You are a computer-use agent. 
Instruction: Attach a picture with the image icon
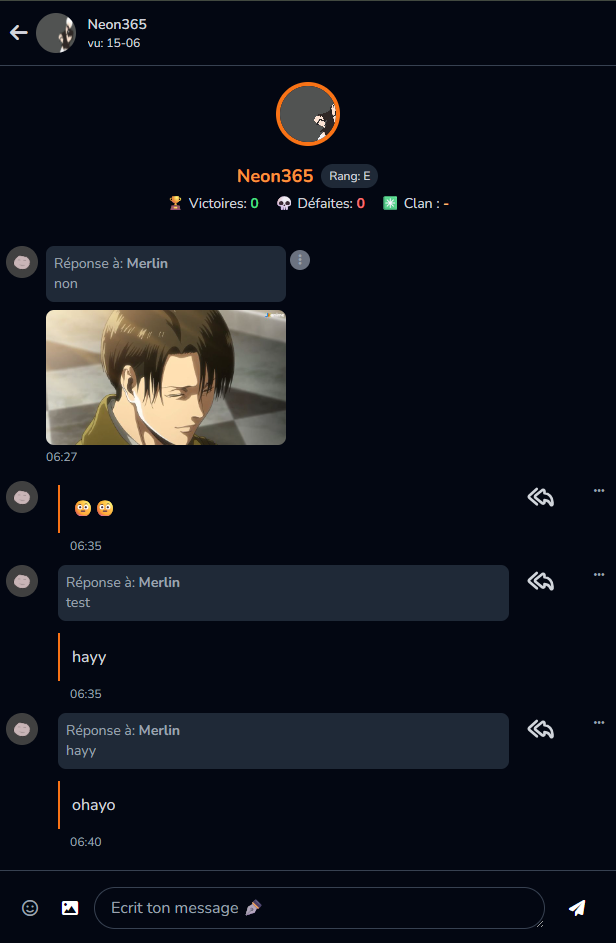(x=70, y=908)
